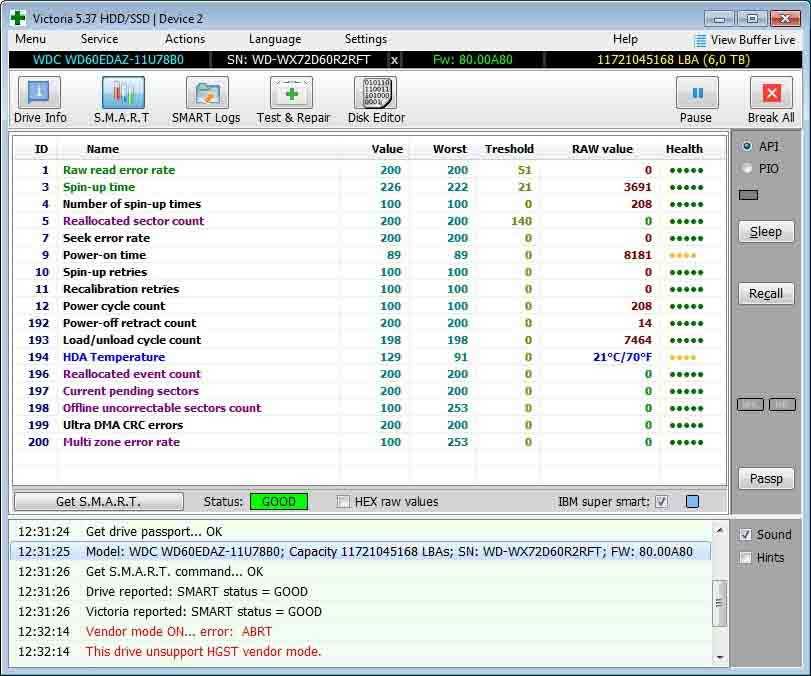
Task: Select Ultra DMA CRC errors row
Action: [x=368, y=425]
